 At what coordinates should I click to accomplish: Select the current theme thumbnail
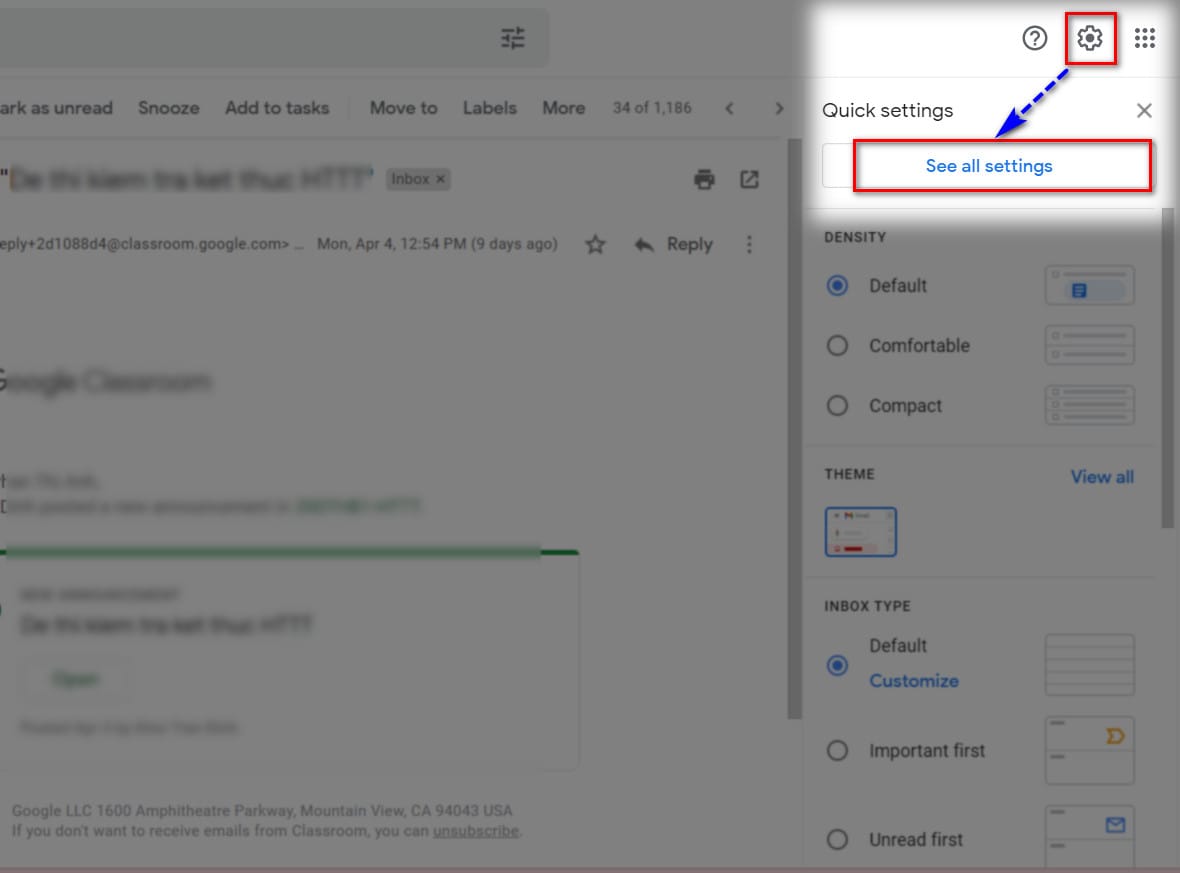(x=860, y=532)
